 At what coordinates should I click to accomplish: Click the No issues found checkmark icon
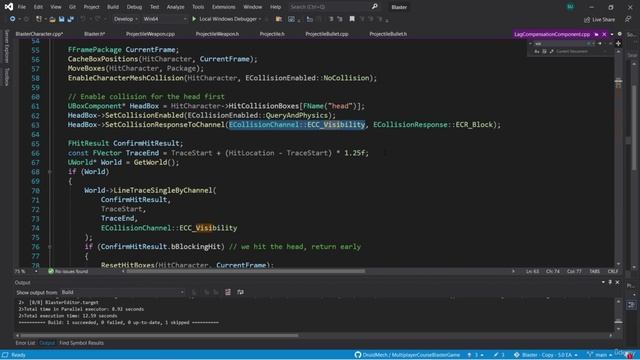51,271
